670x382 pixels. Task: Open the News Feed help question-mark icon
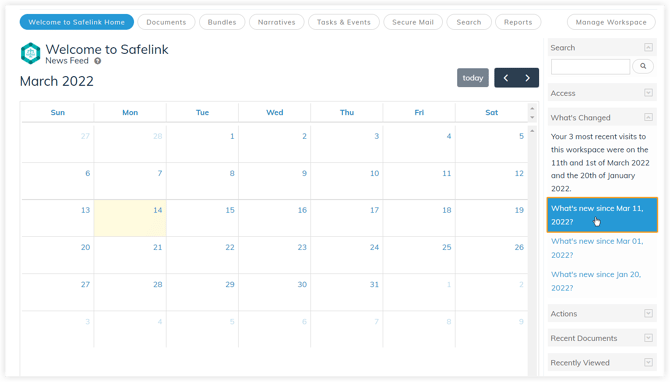coord(97,61)
